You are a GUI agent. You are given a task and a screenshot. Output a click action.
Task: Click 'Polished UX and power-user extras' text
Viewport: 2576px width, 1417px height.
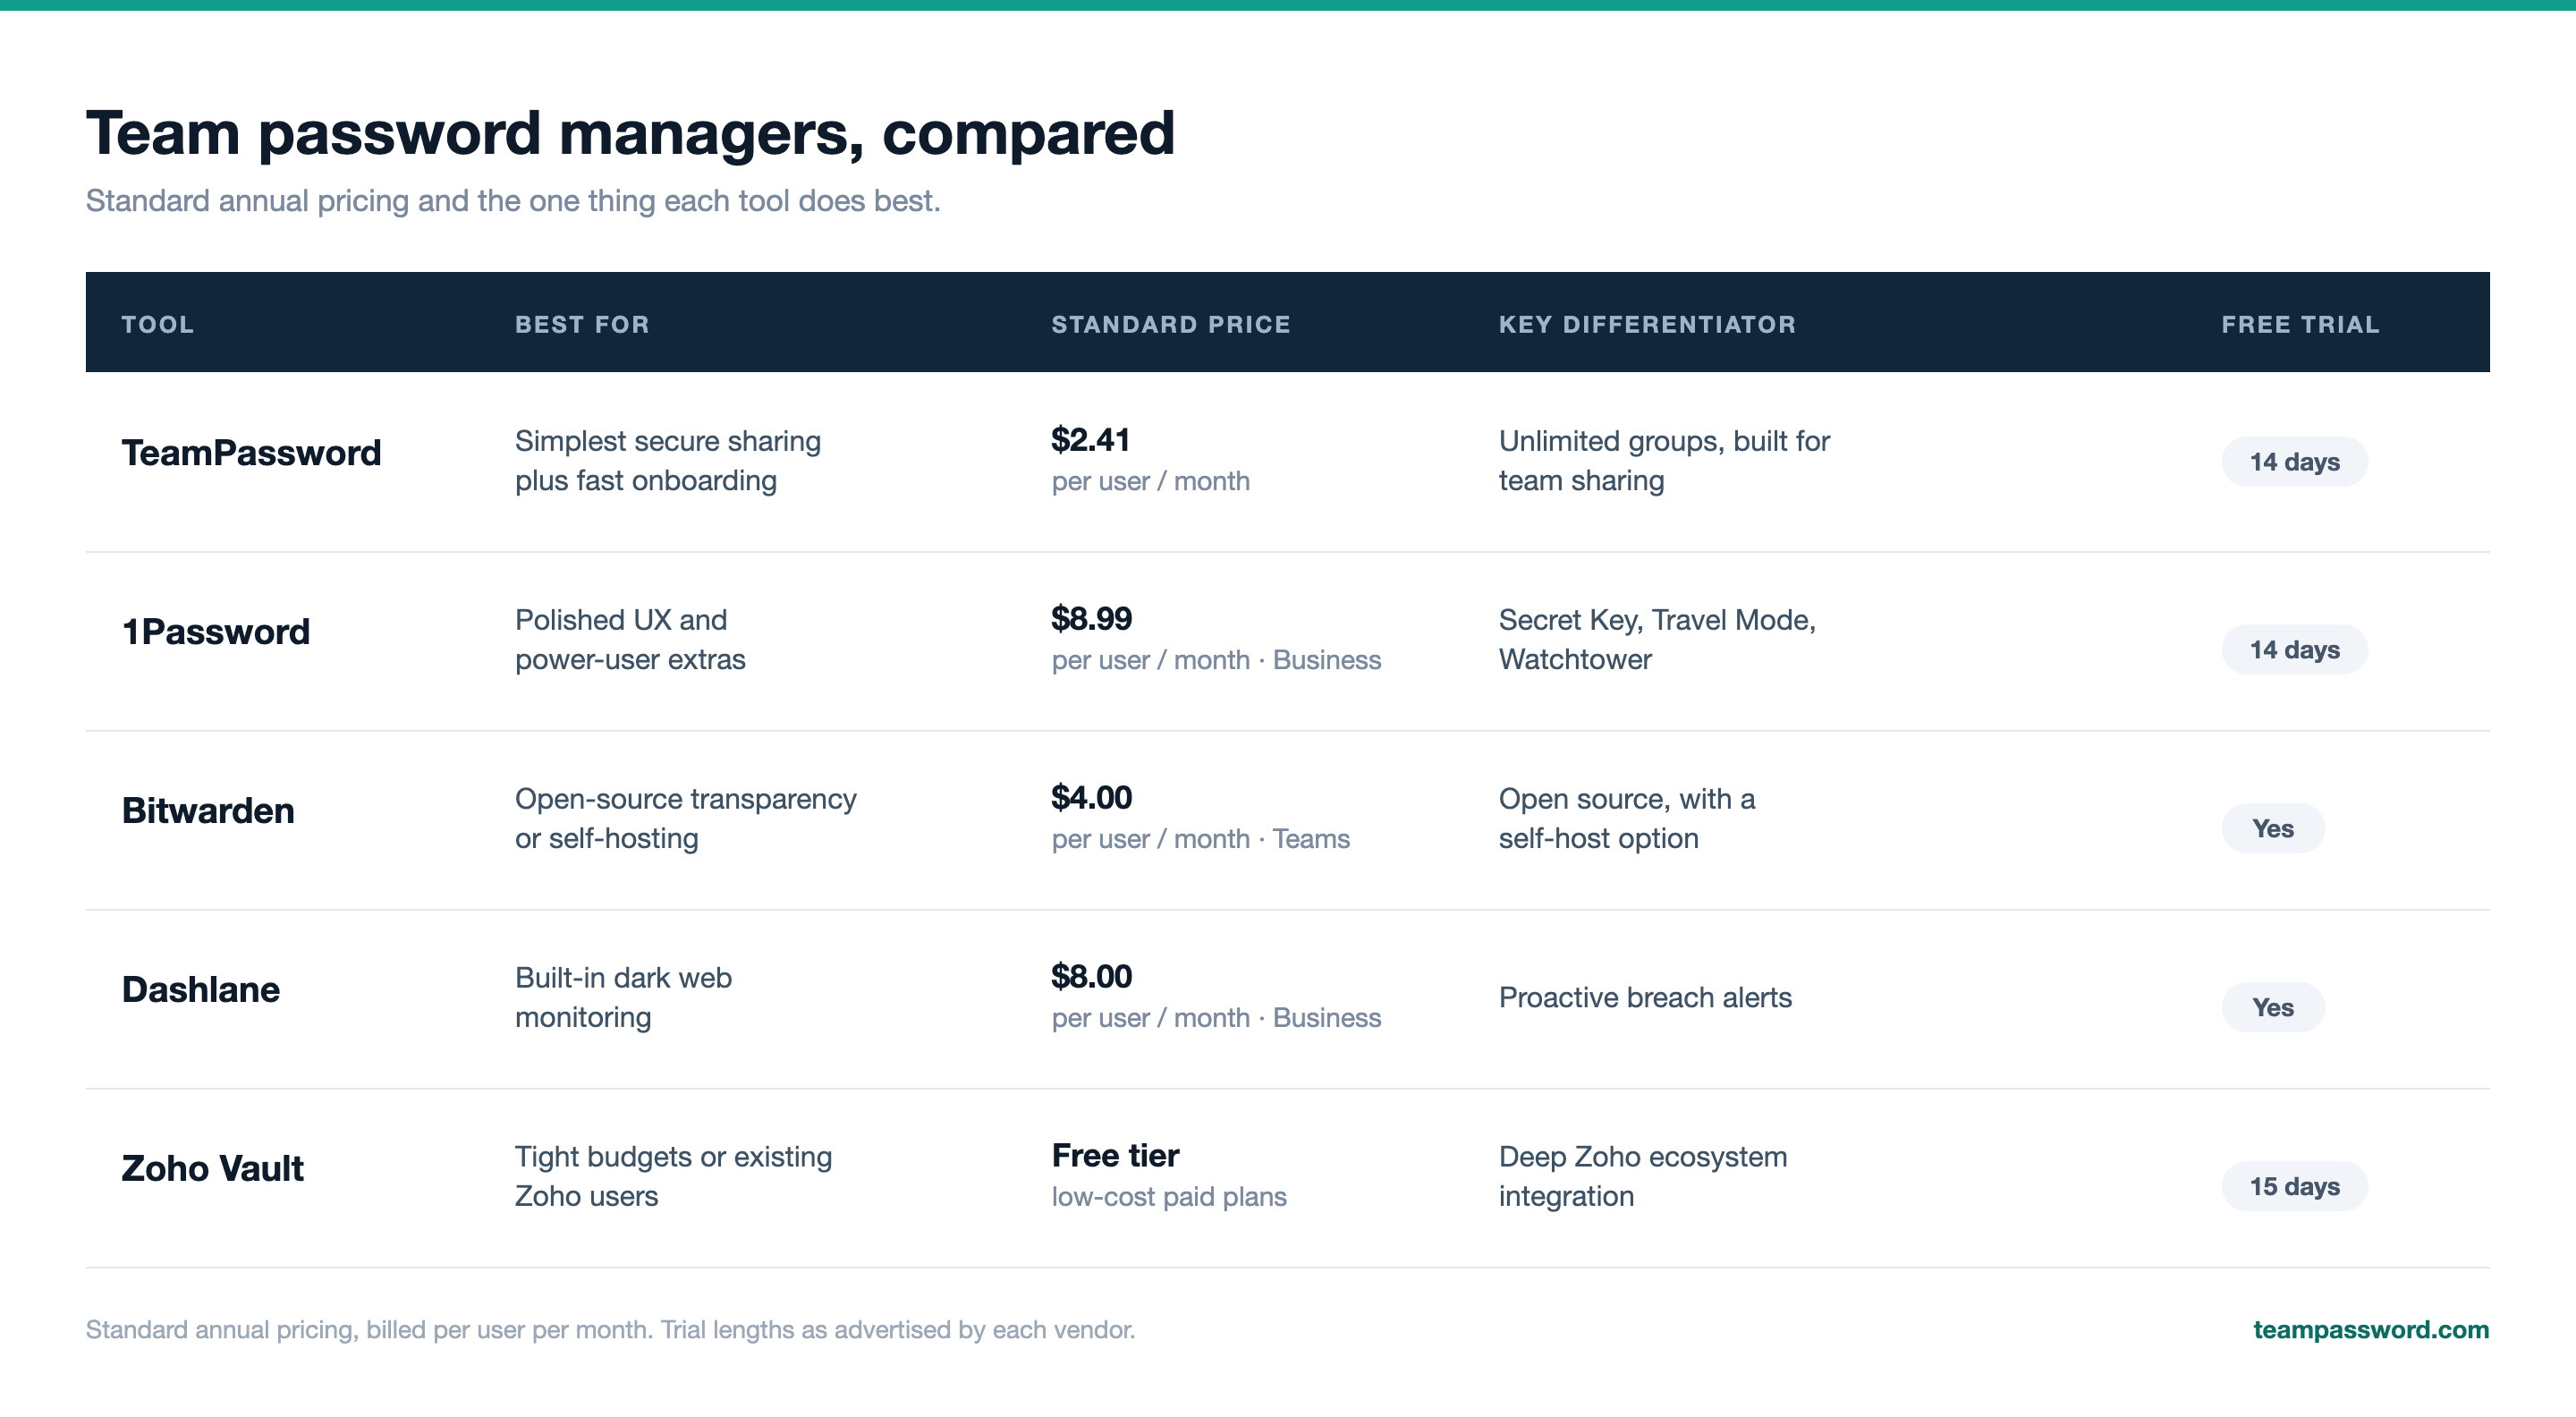630,640
